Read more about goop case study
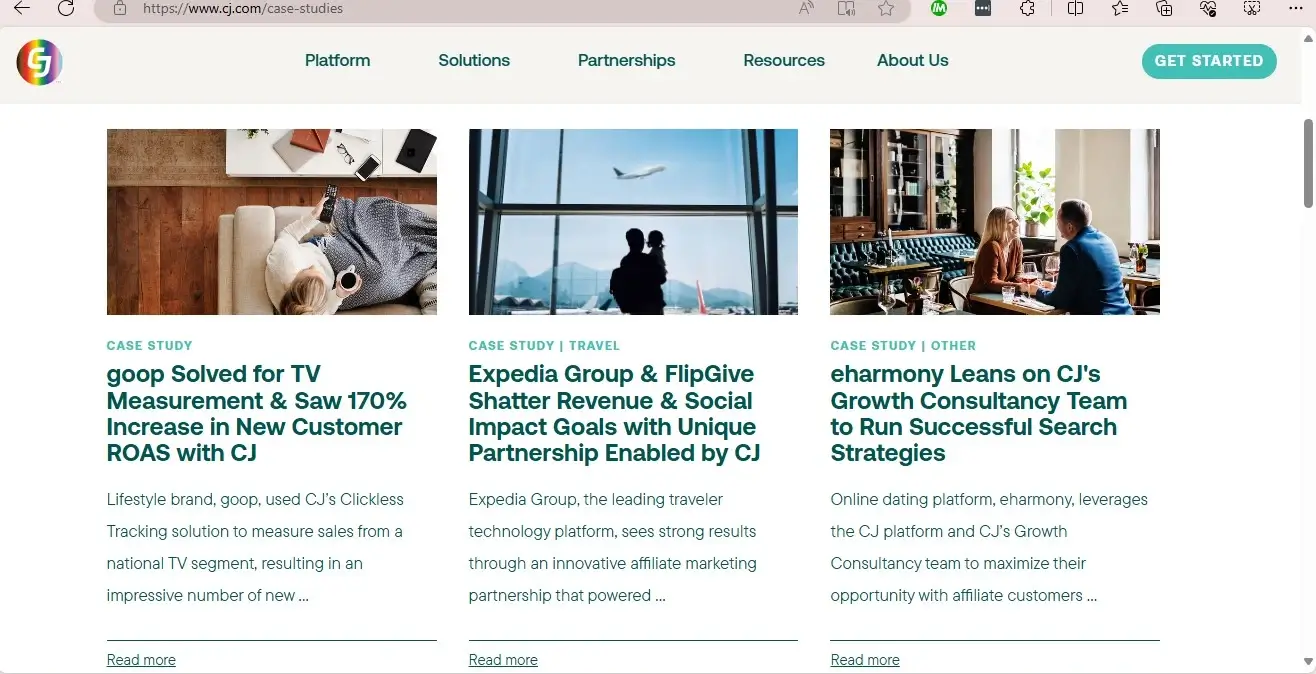 [141, 660]
